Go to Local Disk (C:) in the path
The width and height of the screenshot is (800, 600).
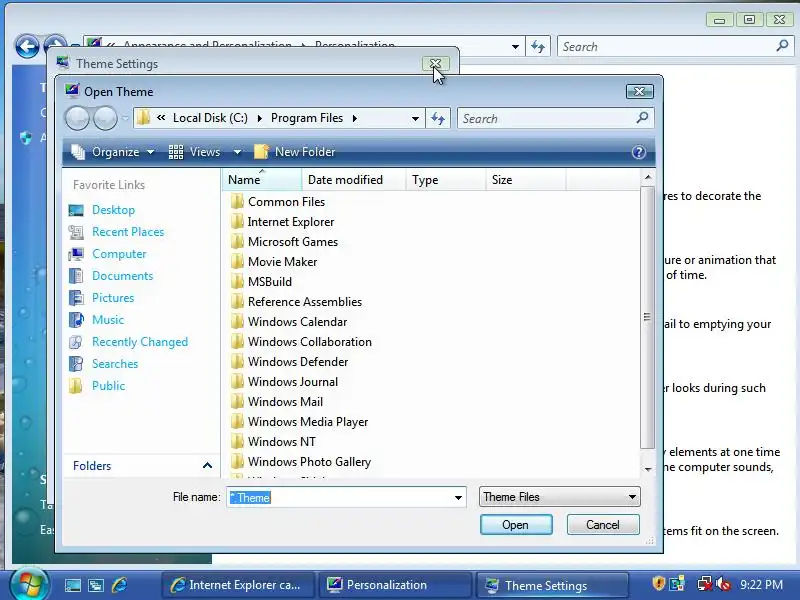click(x=210, y=118)
